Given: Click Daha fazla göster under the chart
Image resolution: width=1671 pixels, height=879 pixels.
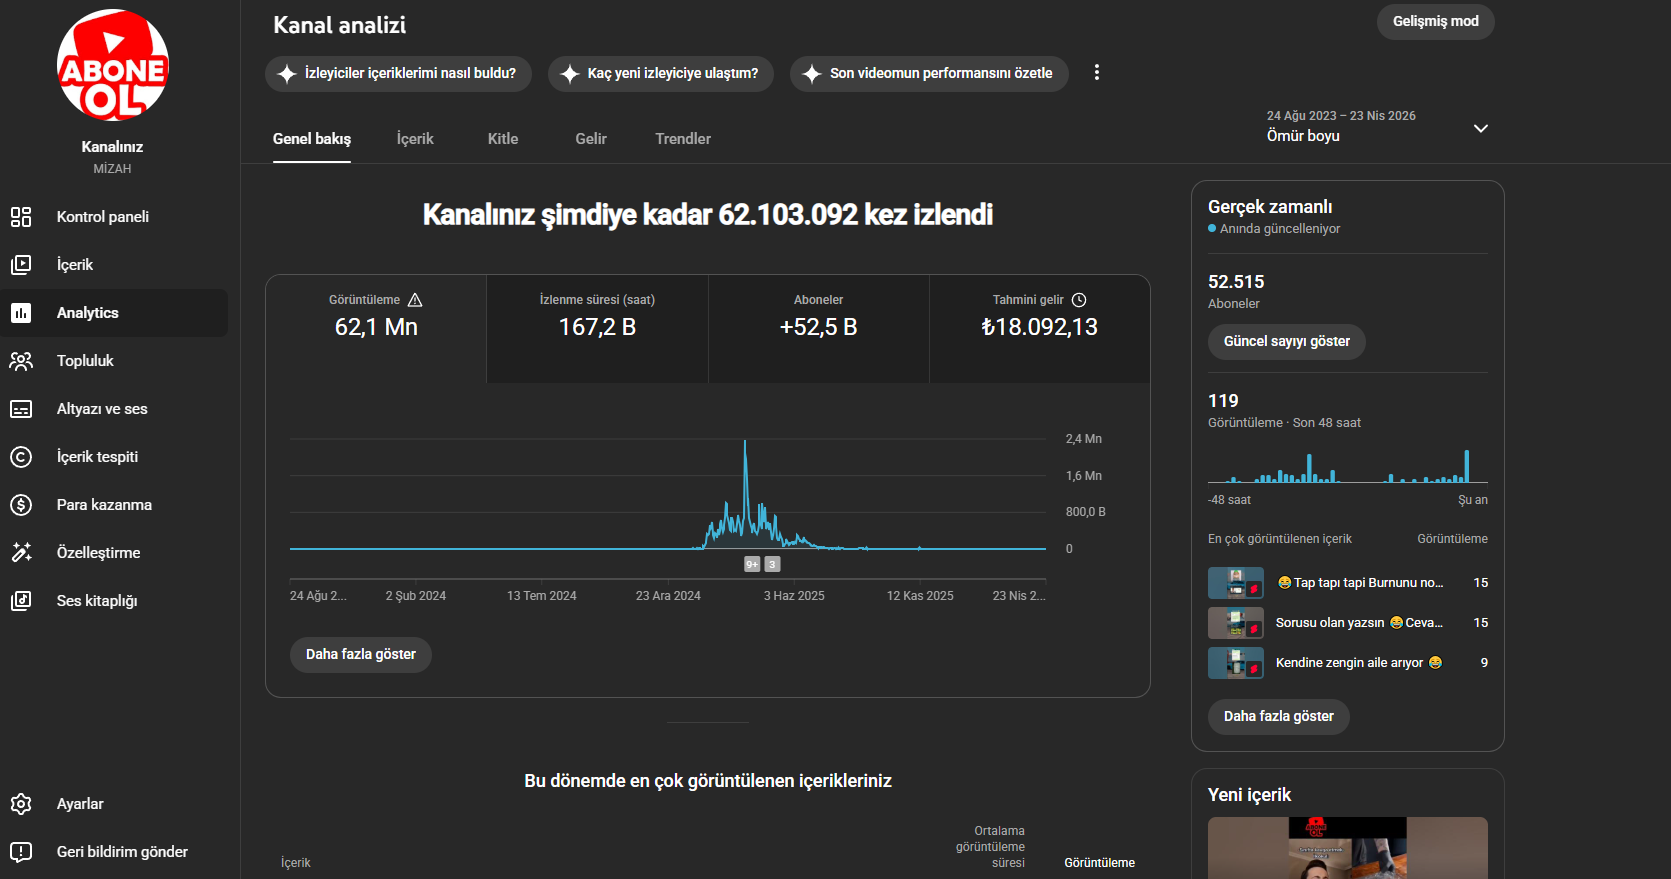Looking at the screenshot, I should click(361, 655).
